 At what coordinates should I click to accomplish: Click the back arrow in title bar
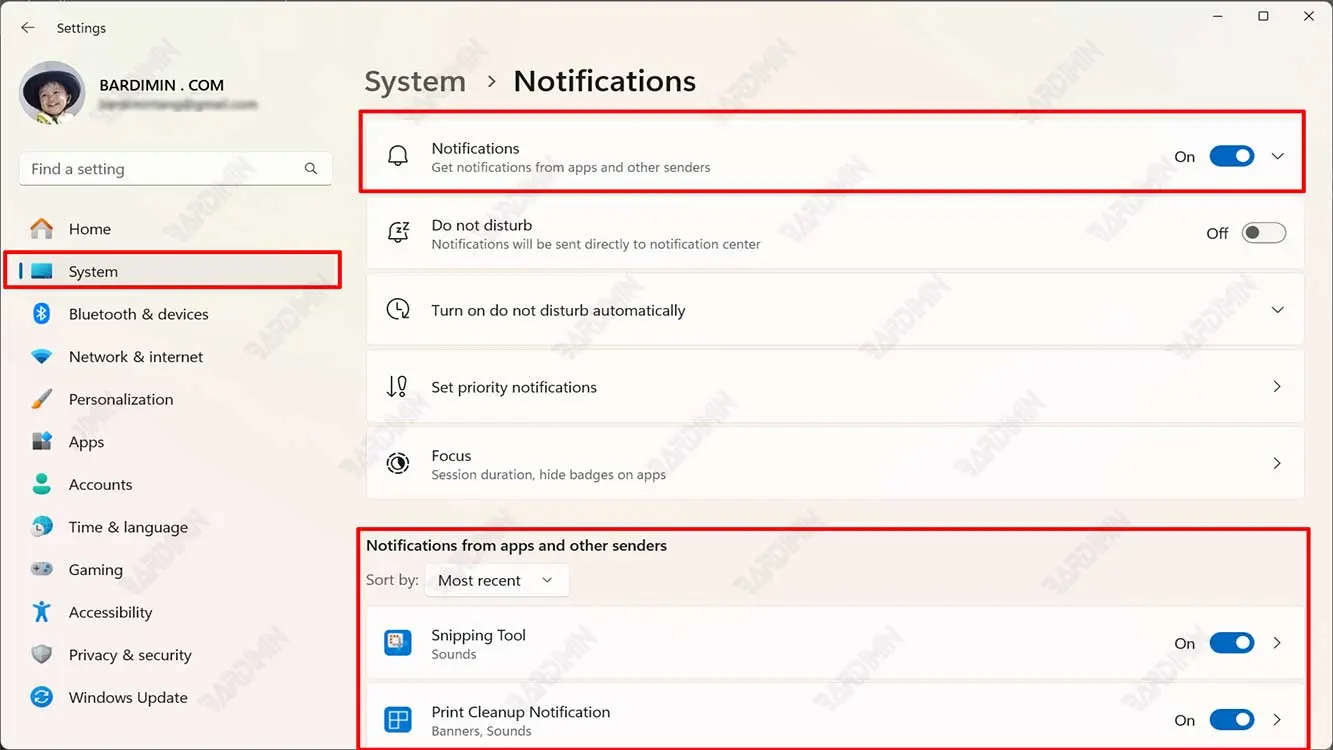click(28, 28)
